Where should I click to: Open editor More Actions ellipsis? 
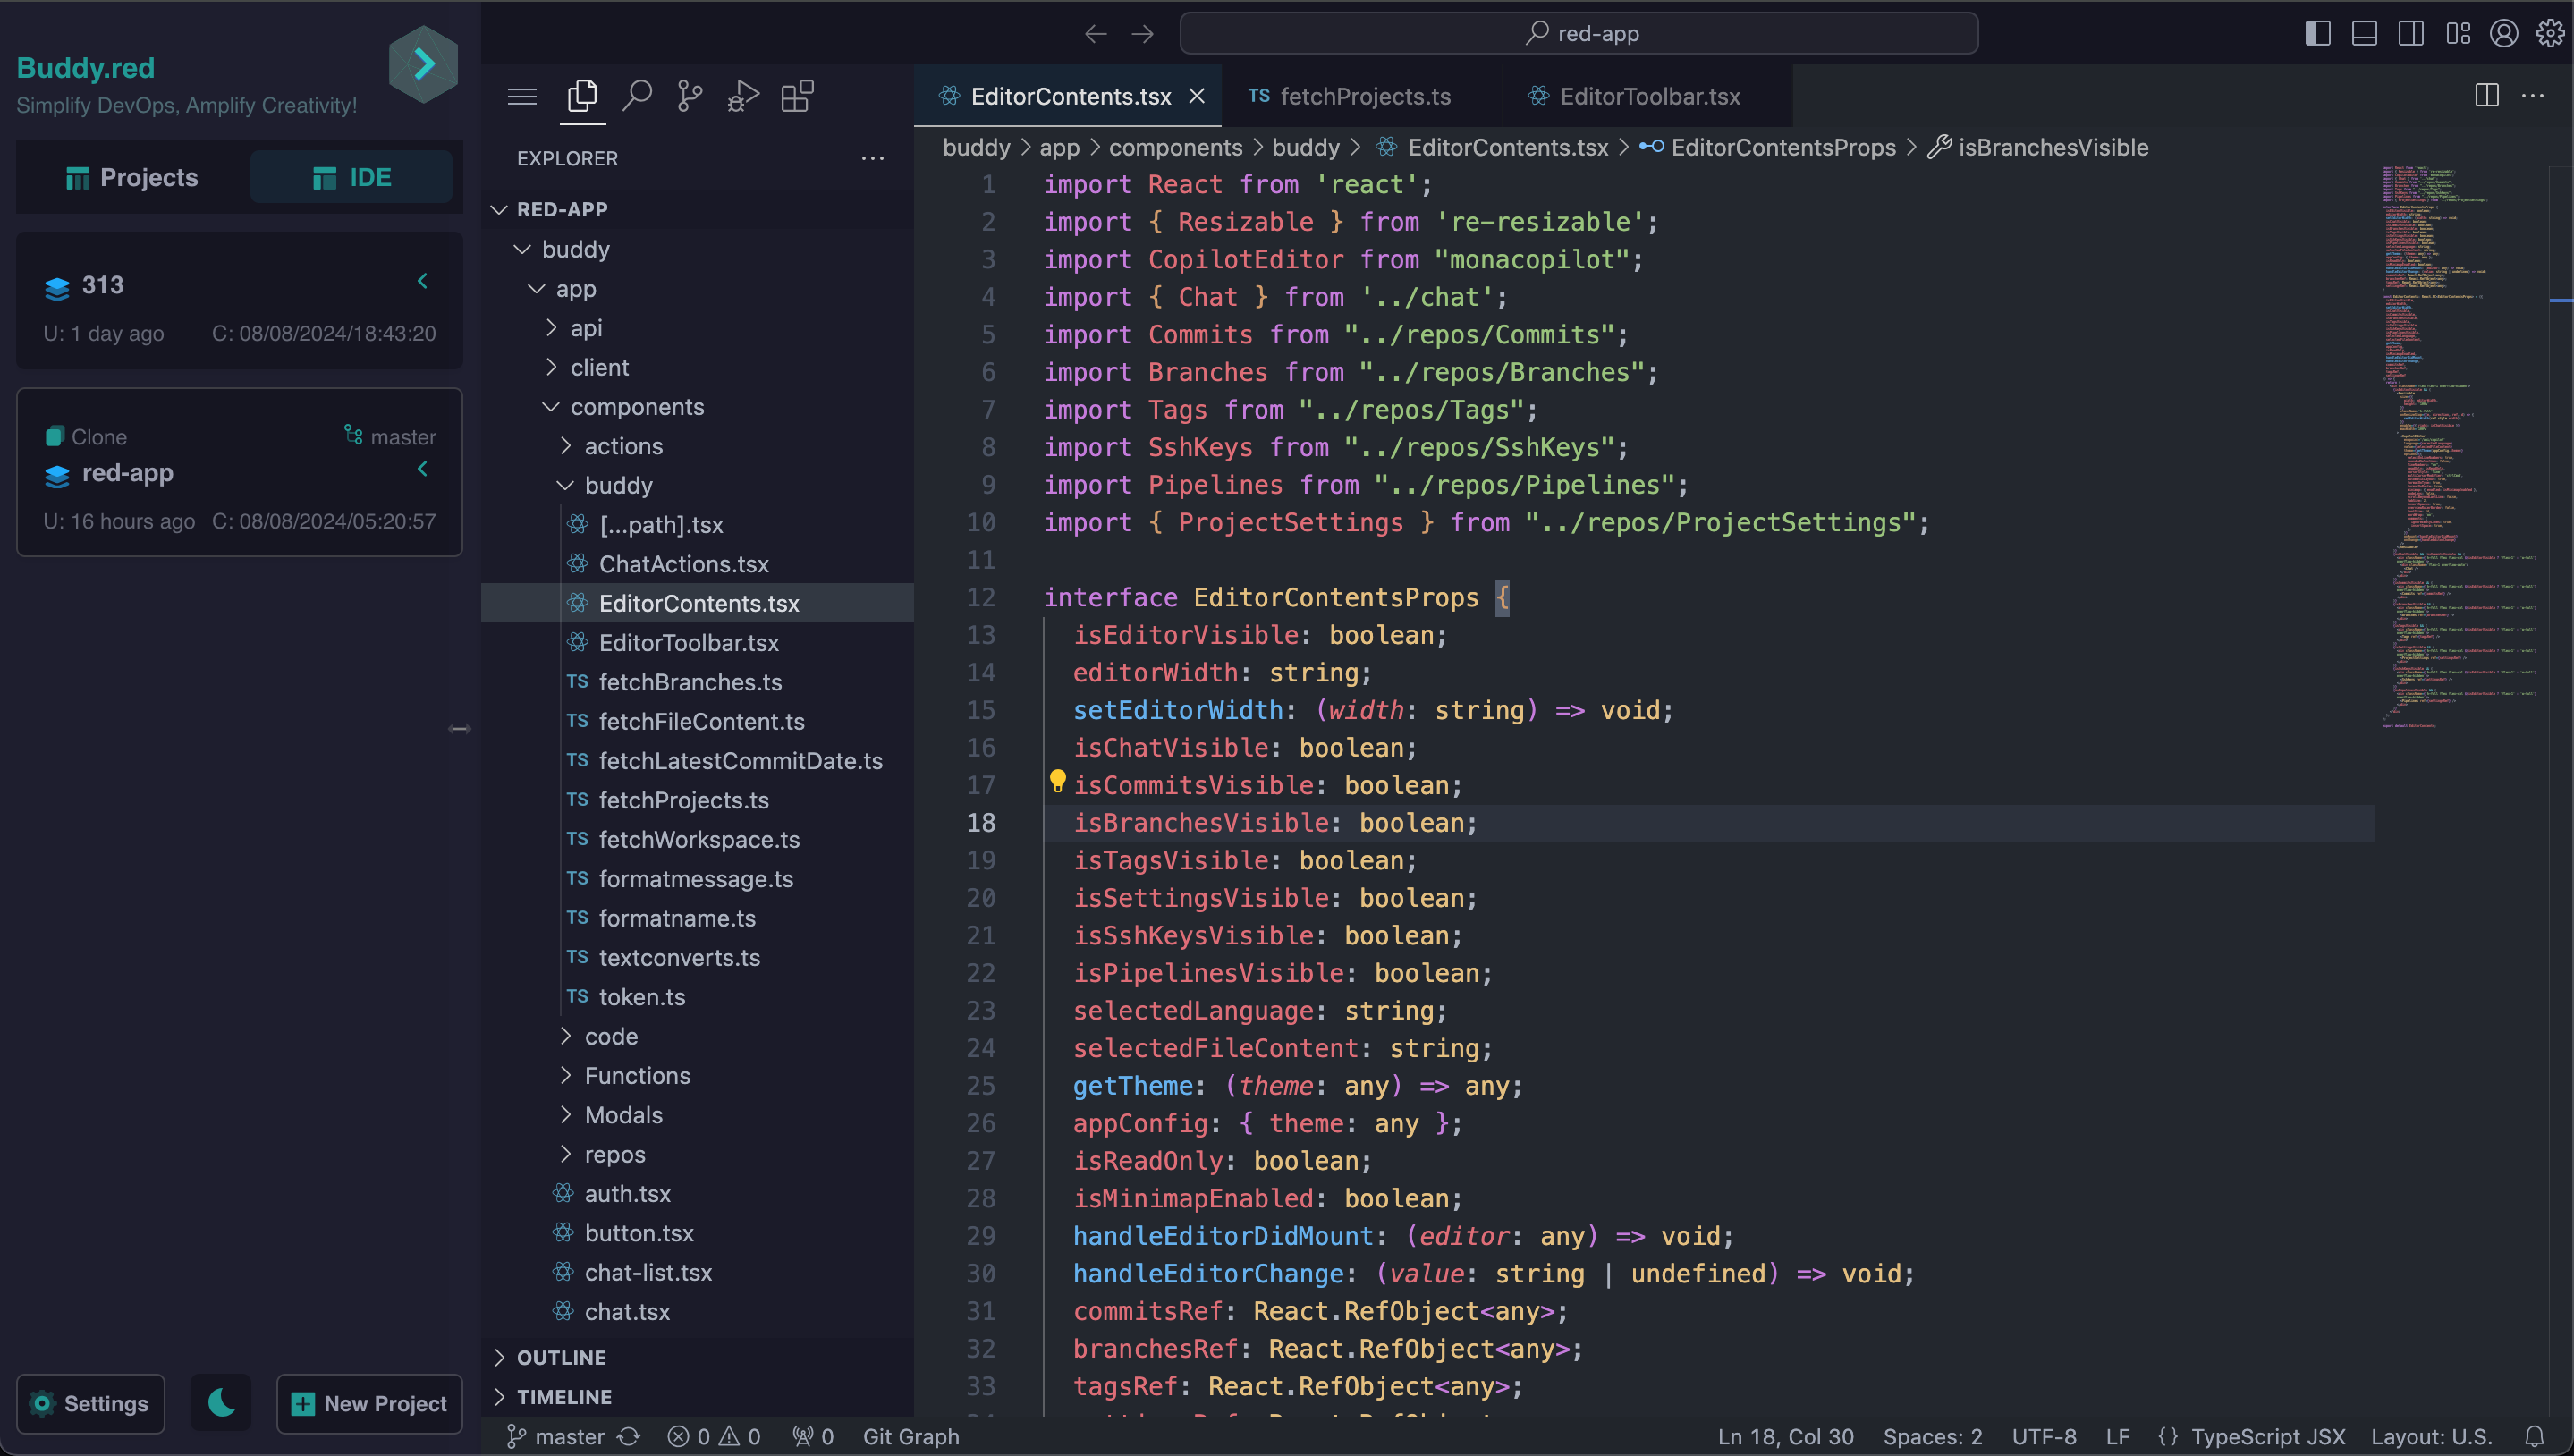2533,95
